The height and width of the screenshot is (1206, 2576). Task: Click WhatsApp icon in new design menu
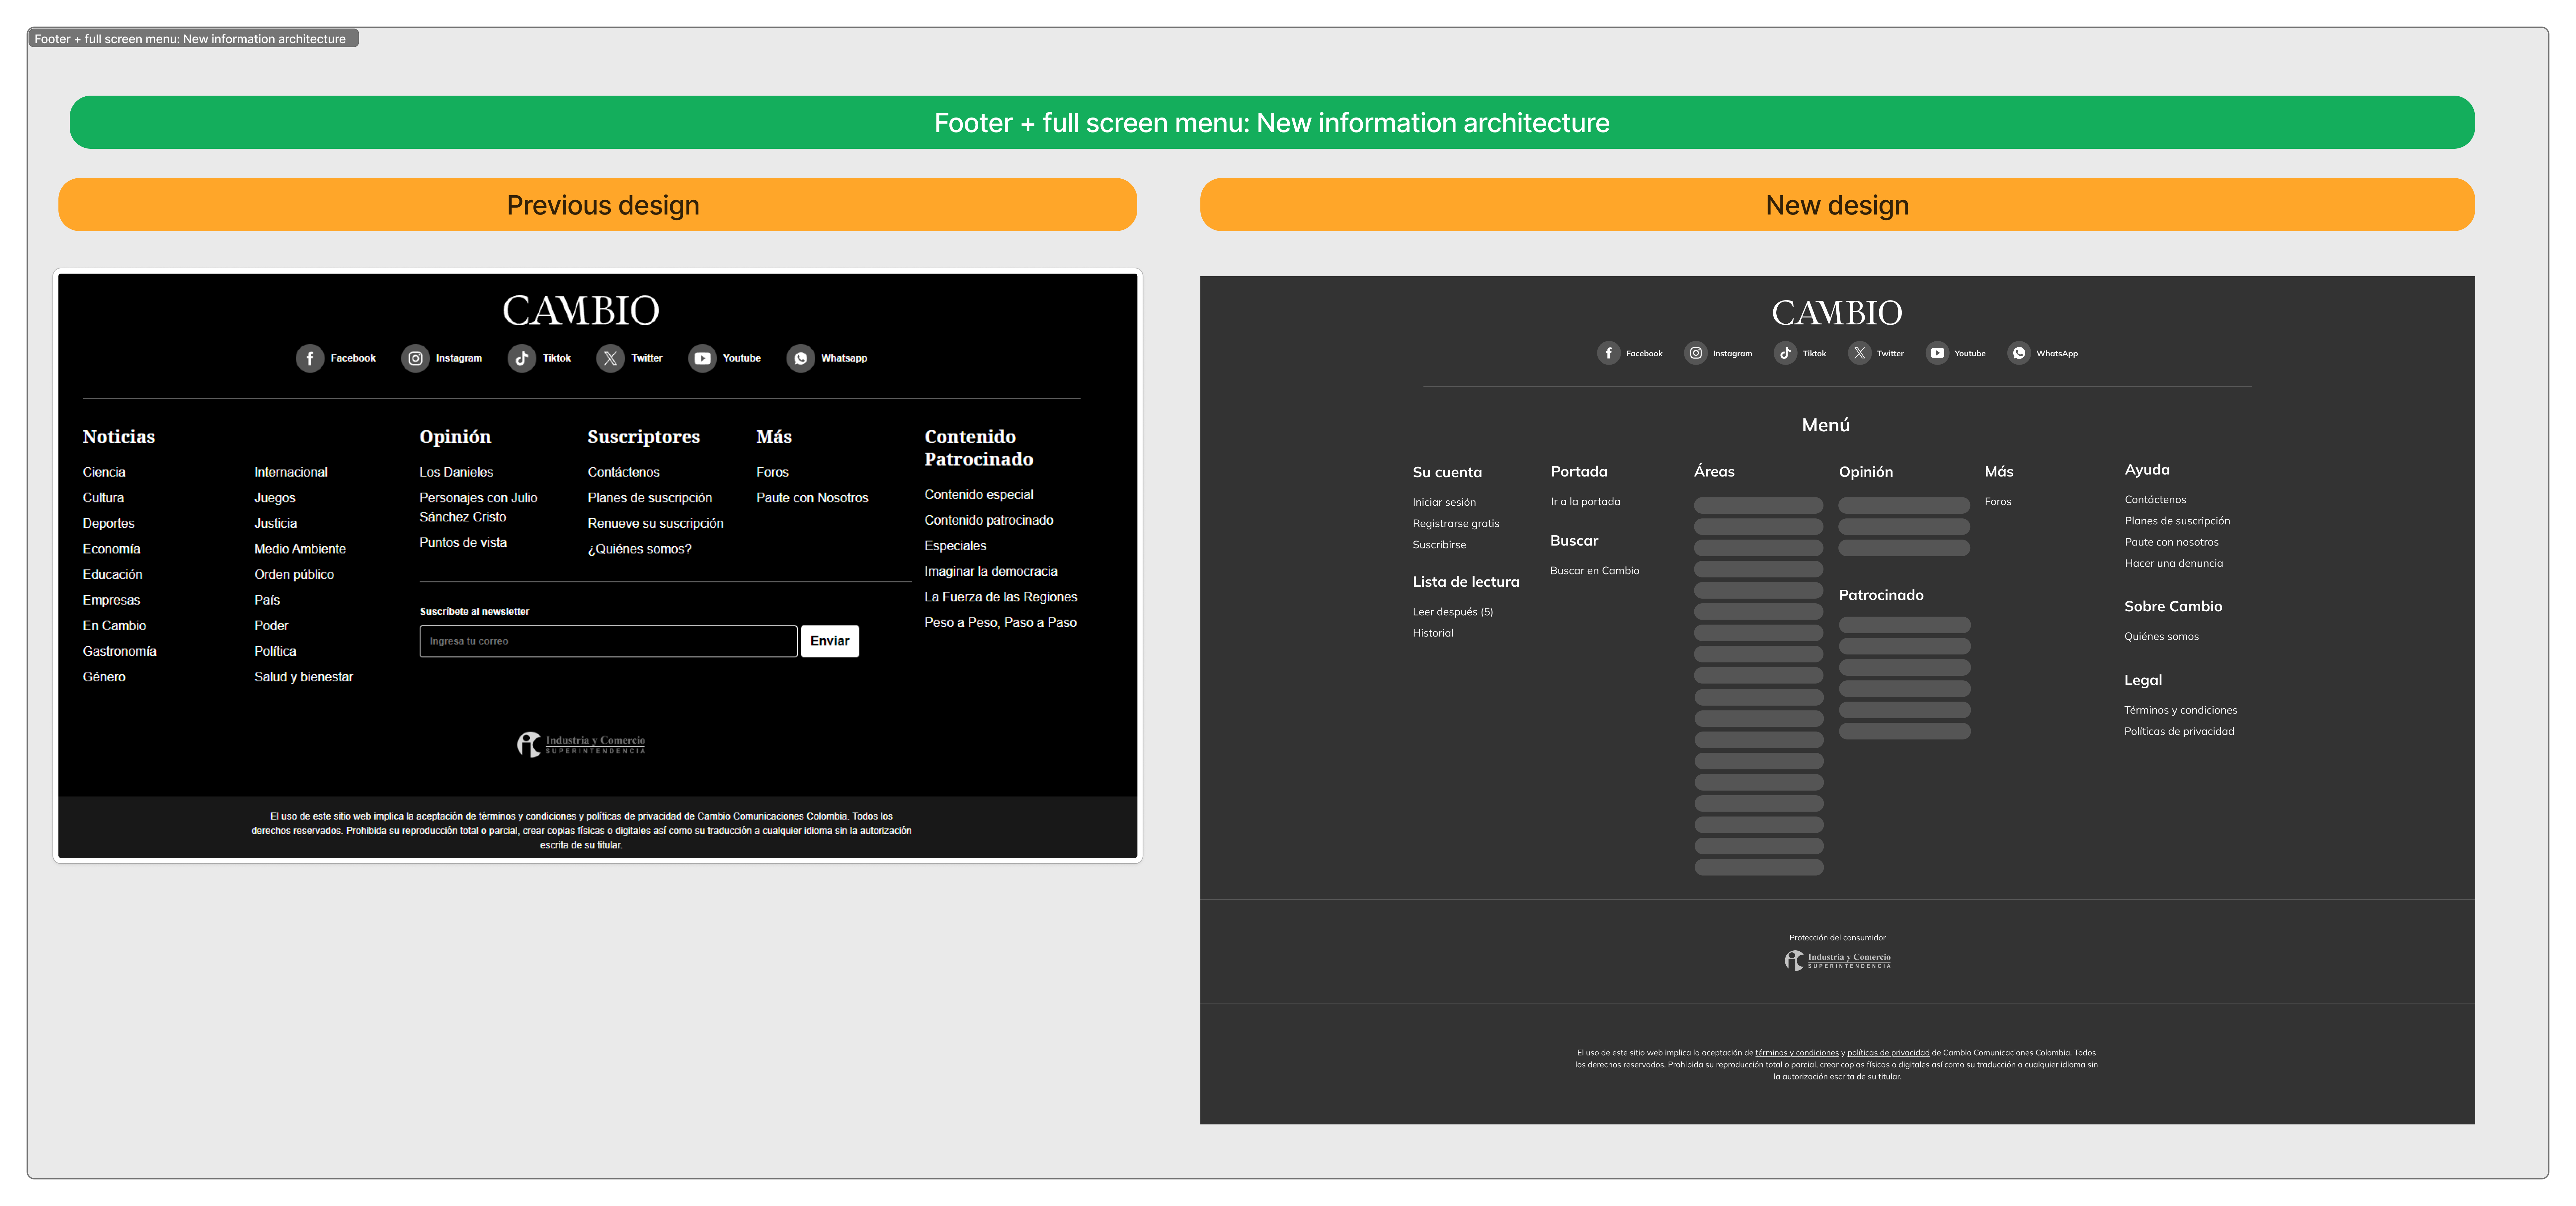tap(2019, 353)
